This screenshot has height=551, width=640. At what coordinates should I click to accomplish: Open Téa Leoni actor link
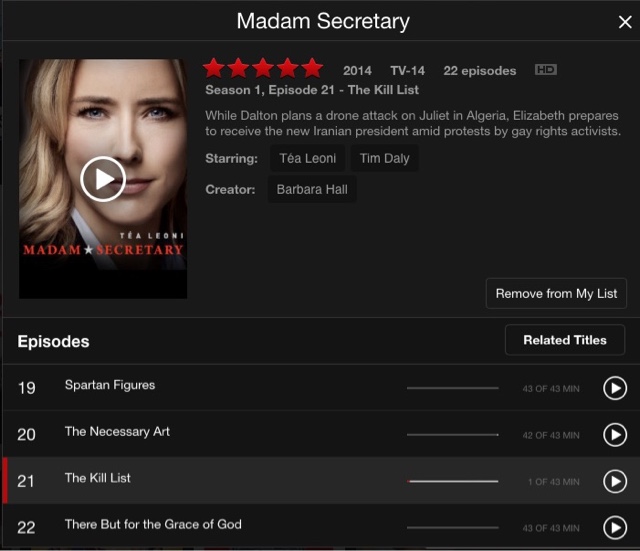307,158
